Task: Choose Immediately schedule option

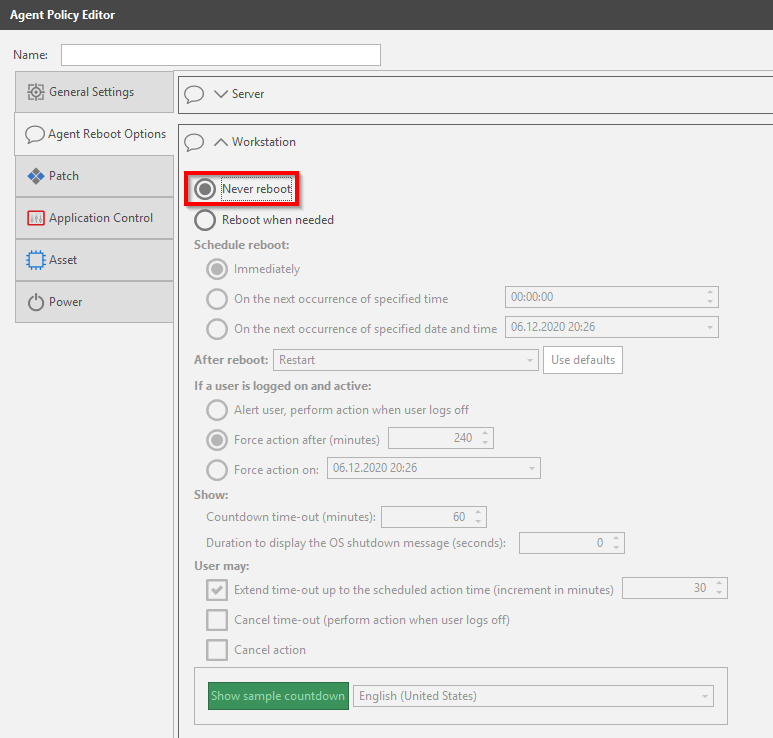Action: (x=217, y=269)
